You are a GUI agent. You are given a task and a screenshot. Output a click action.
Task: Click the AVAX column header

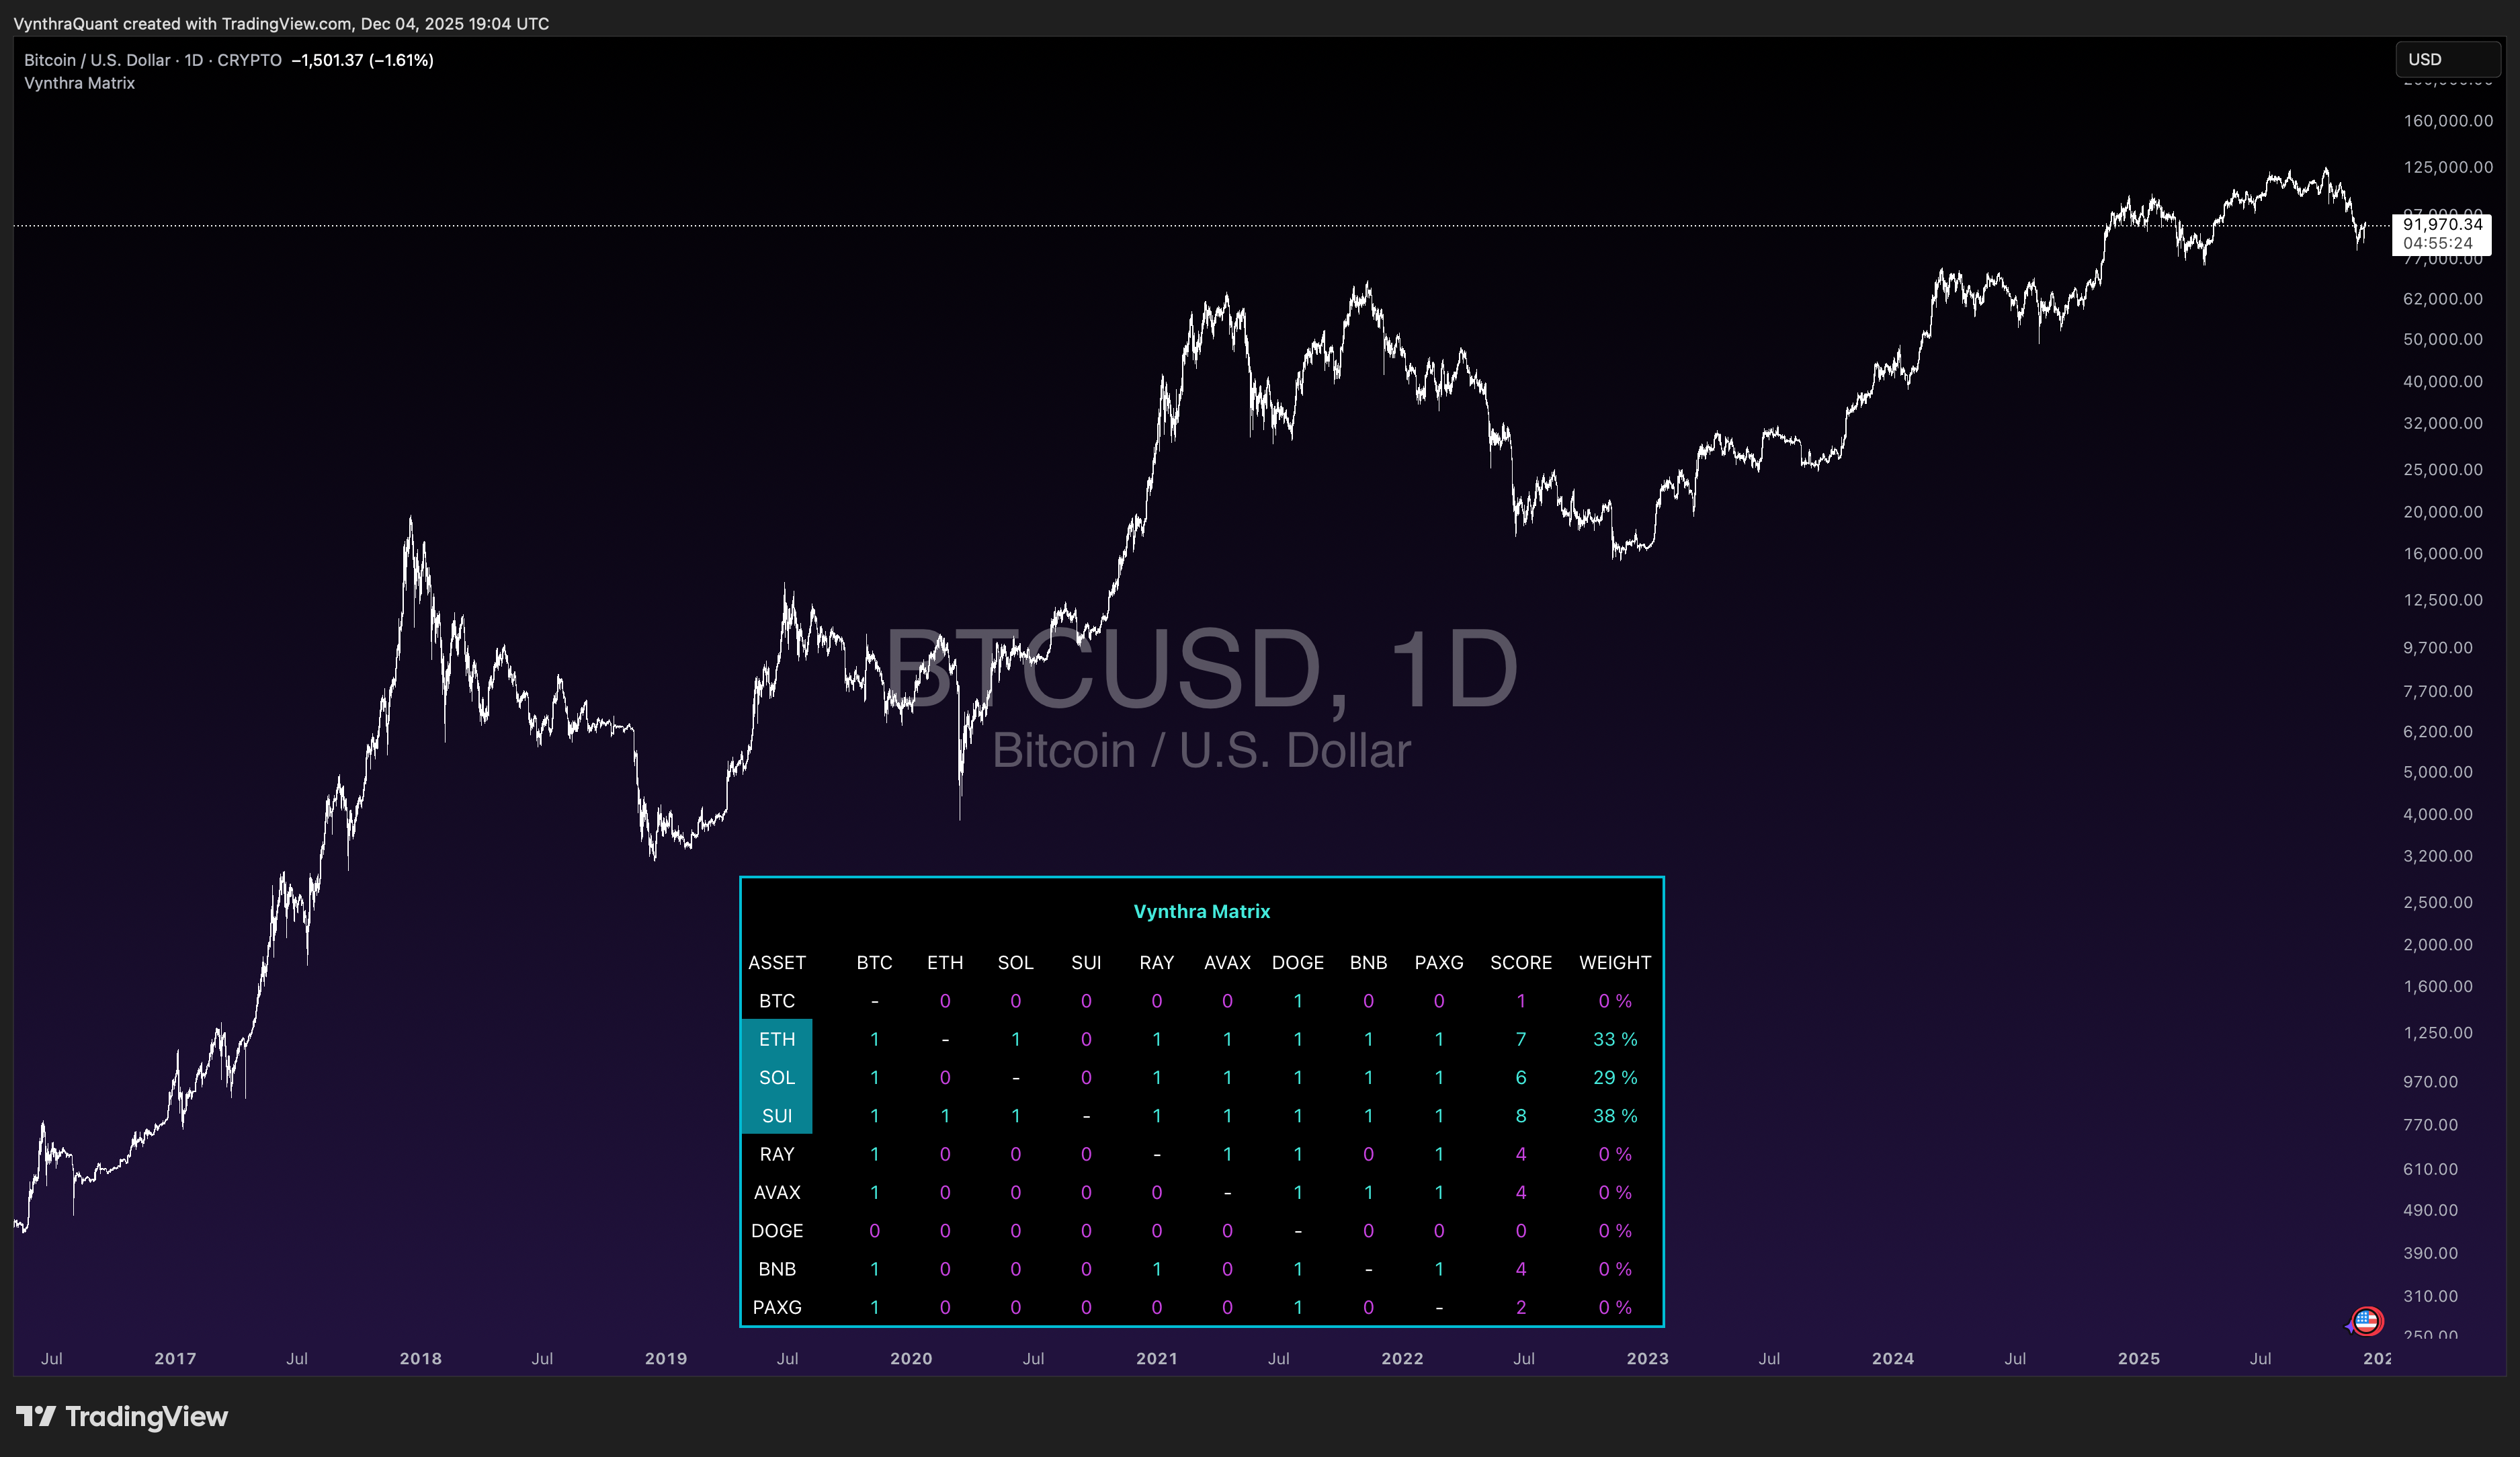tap(1227, 962)
